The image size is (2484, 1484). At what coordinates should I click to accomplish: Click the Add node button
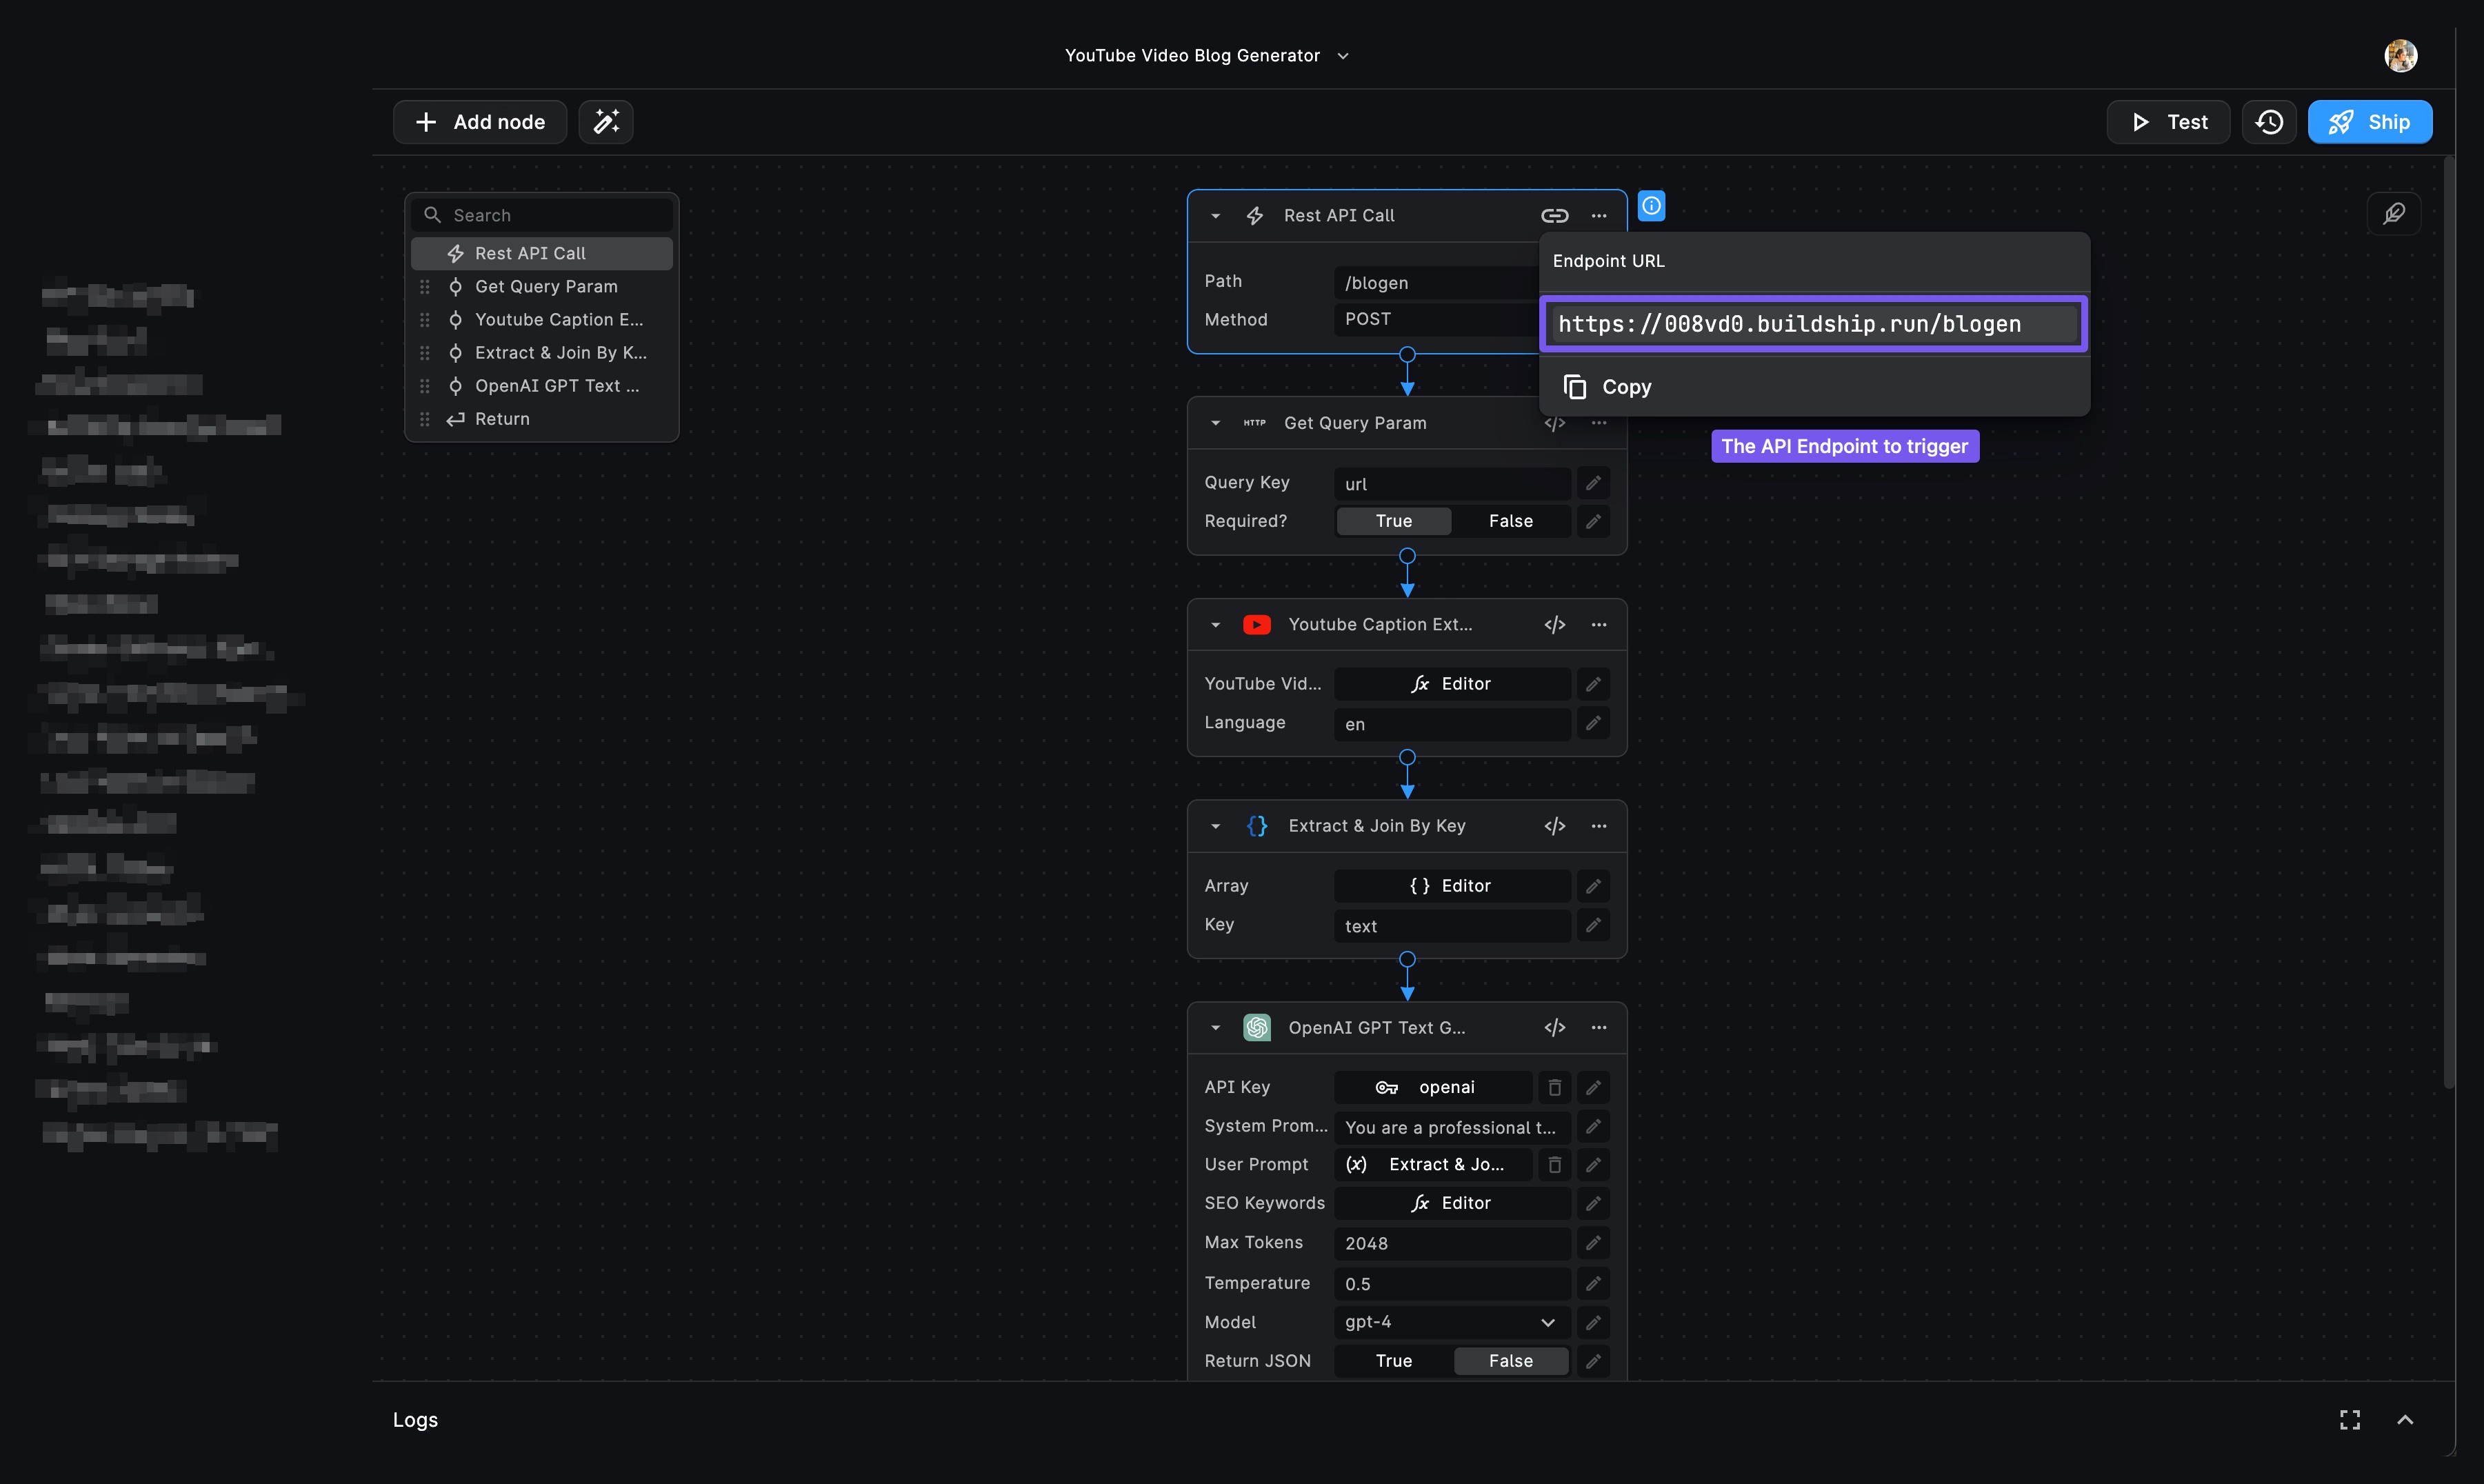tap(480, 122)
